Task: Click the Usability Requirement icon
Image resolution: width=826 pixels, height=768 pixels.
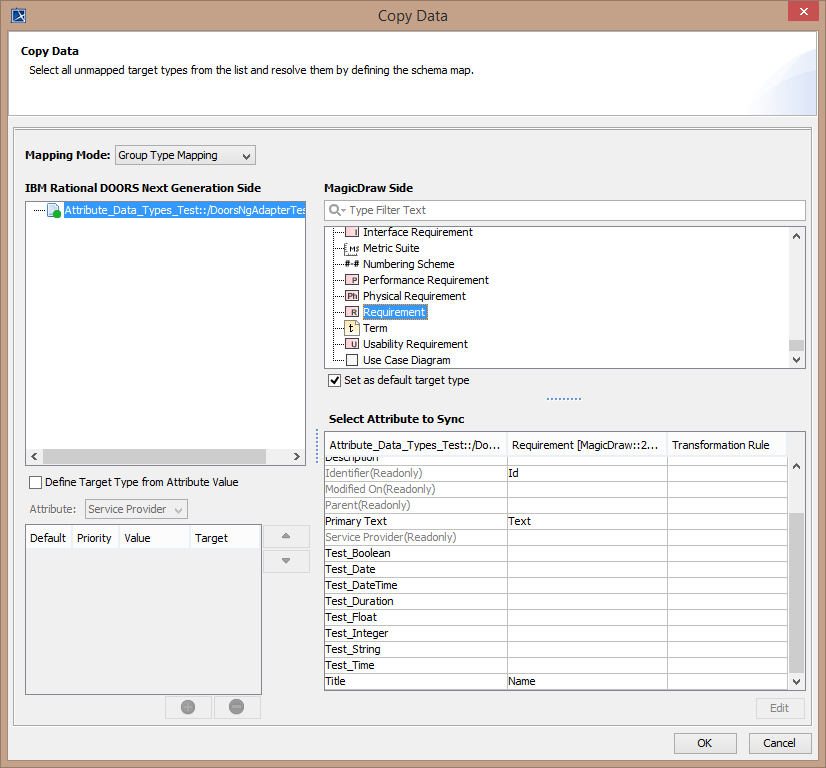Action: pos(351,344)
